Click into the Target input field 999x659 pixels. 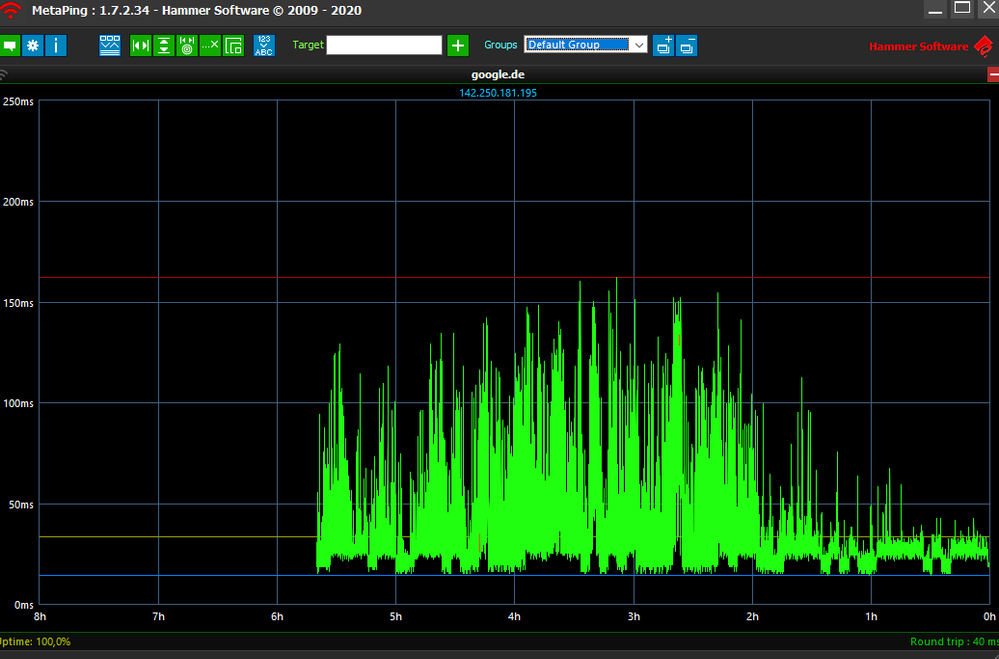click(x=384, y=45)
